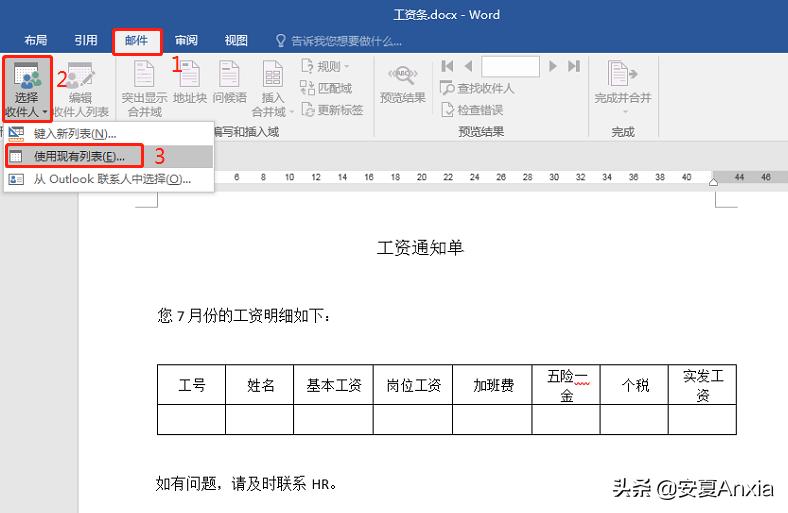Choose 从 Outlook 联系人中选择(O)... menu item

[109, 179]
